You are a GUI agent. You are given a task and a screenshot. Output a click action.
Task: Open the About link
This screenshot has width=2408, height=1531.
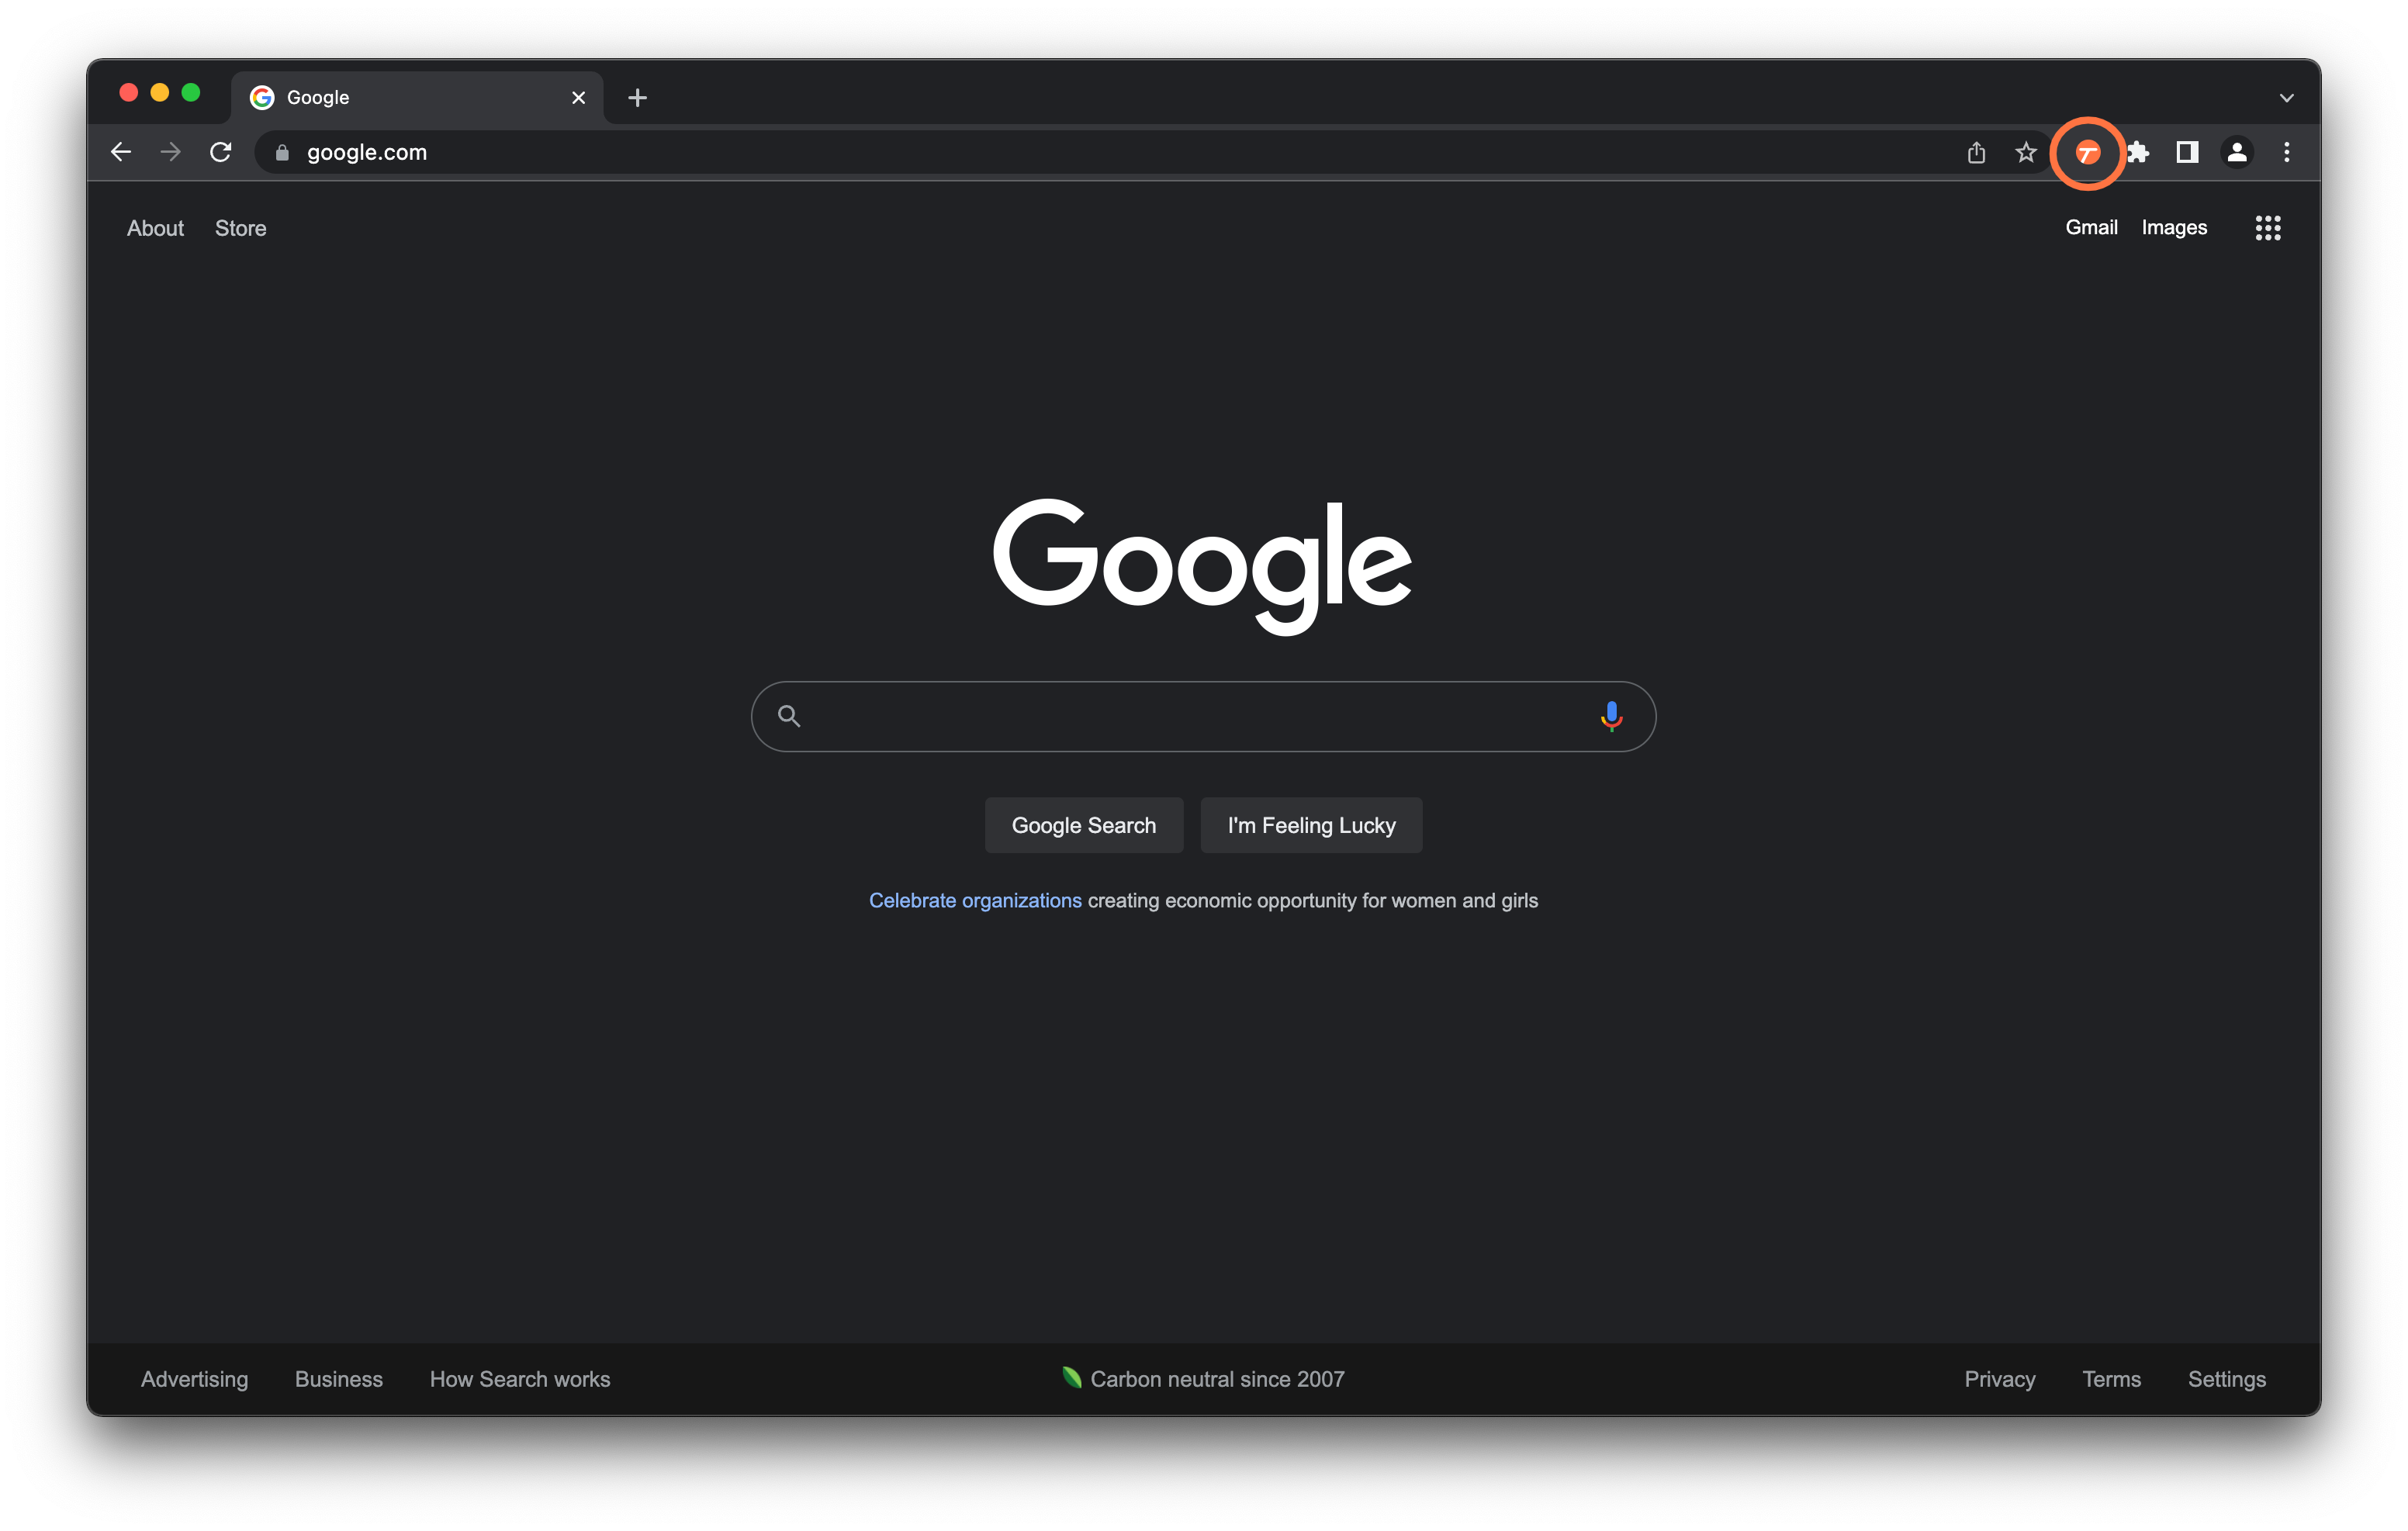pyautogui.click(x=155, y=228)
